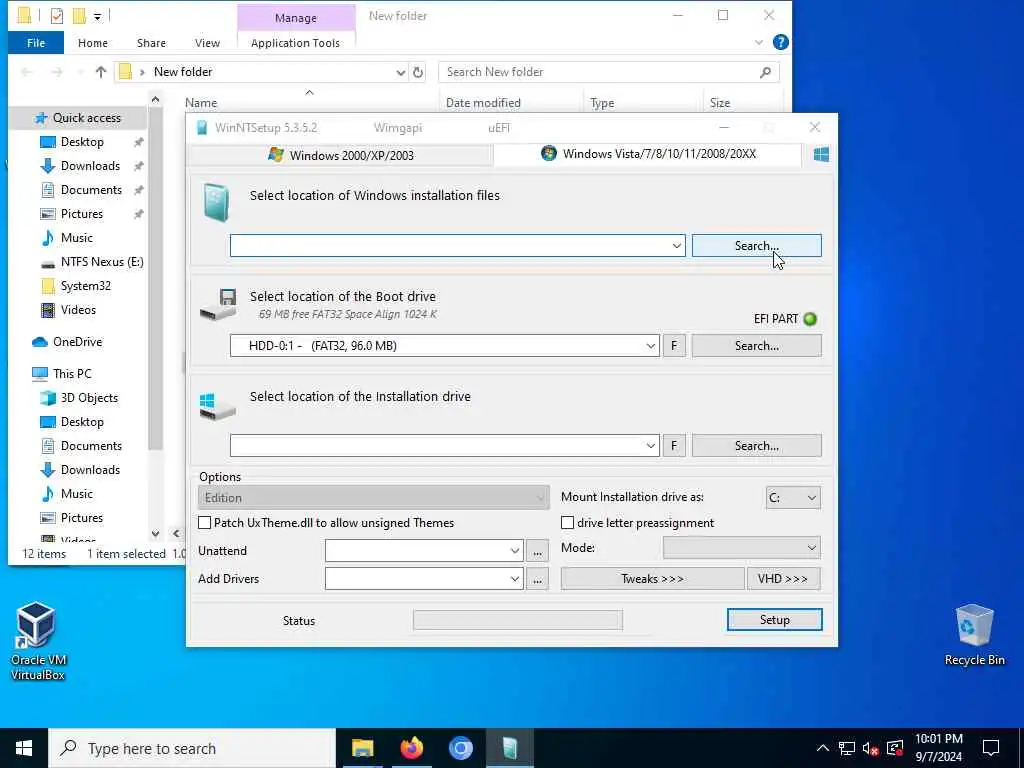Click the taskbar Type here to search box
Screen dimensions: 1024x768
[192, 748]
